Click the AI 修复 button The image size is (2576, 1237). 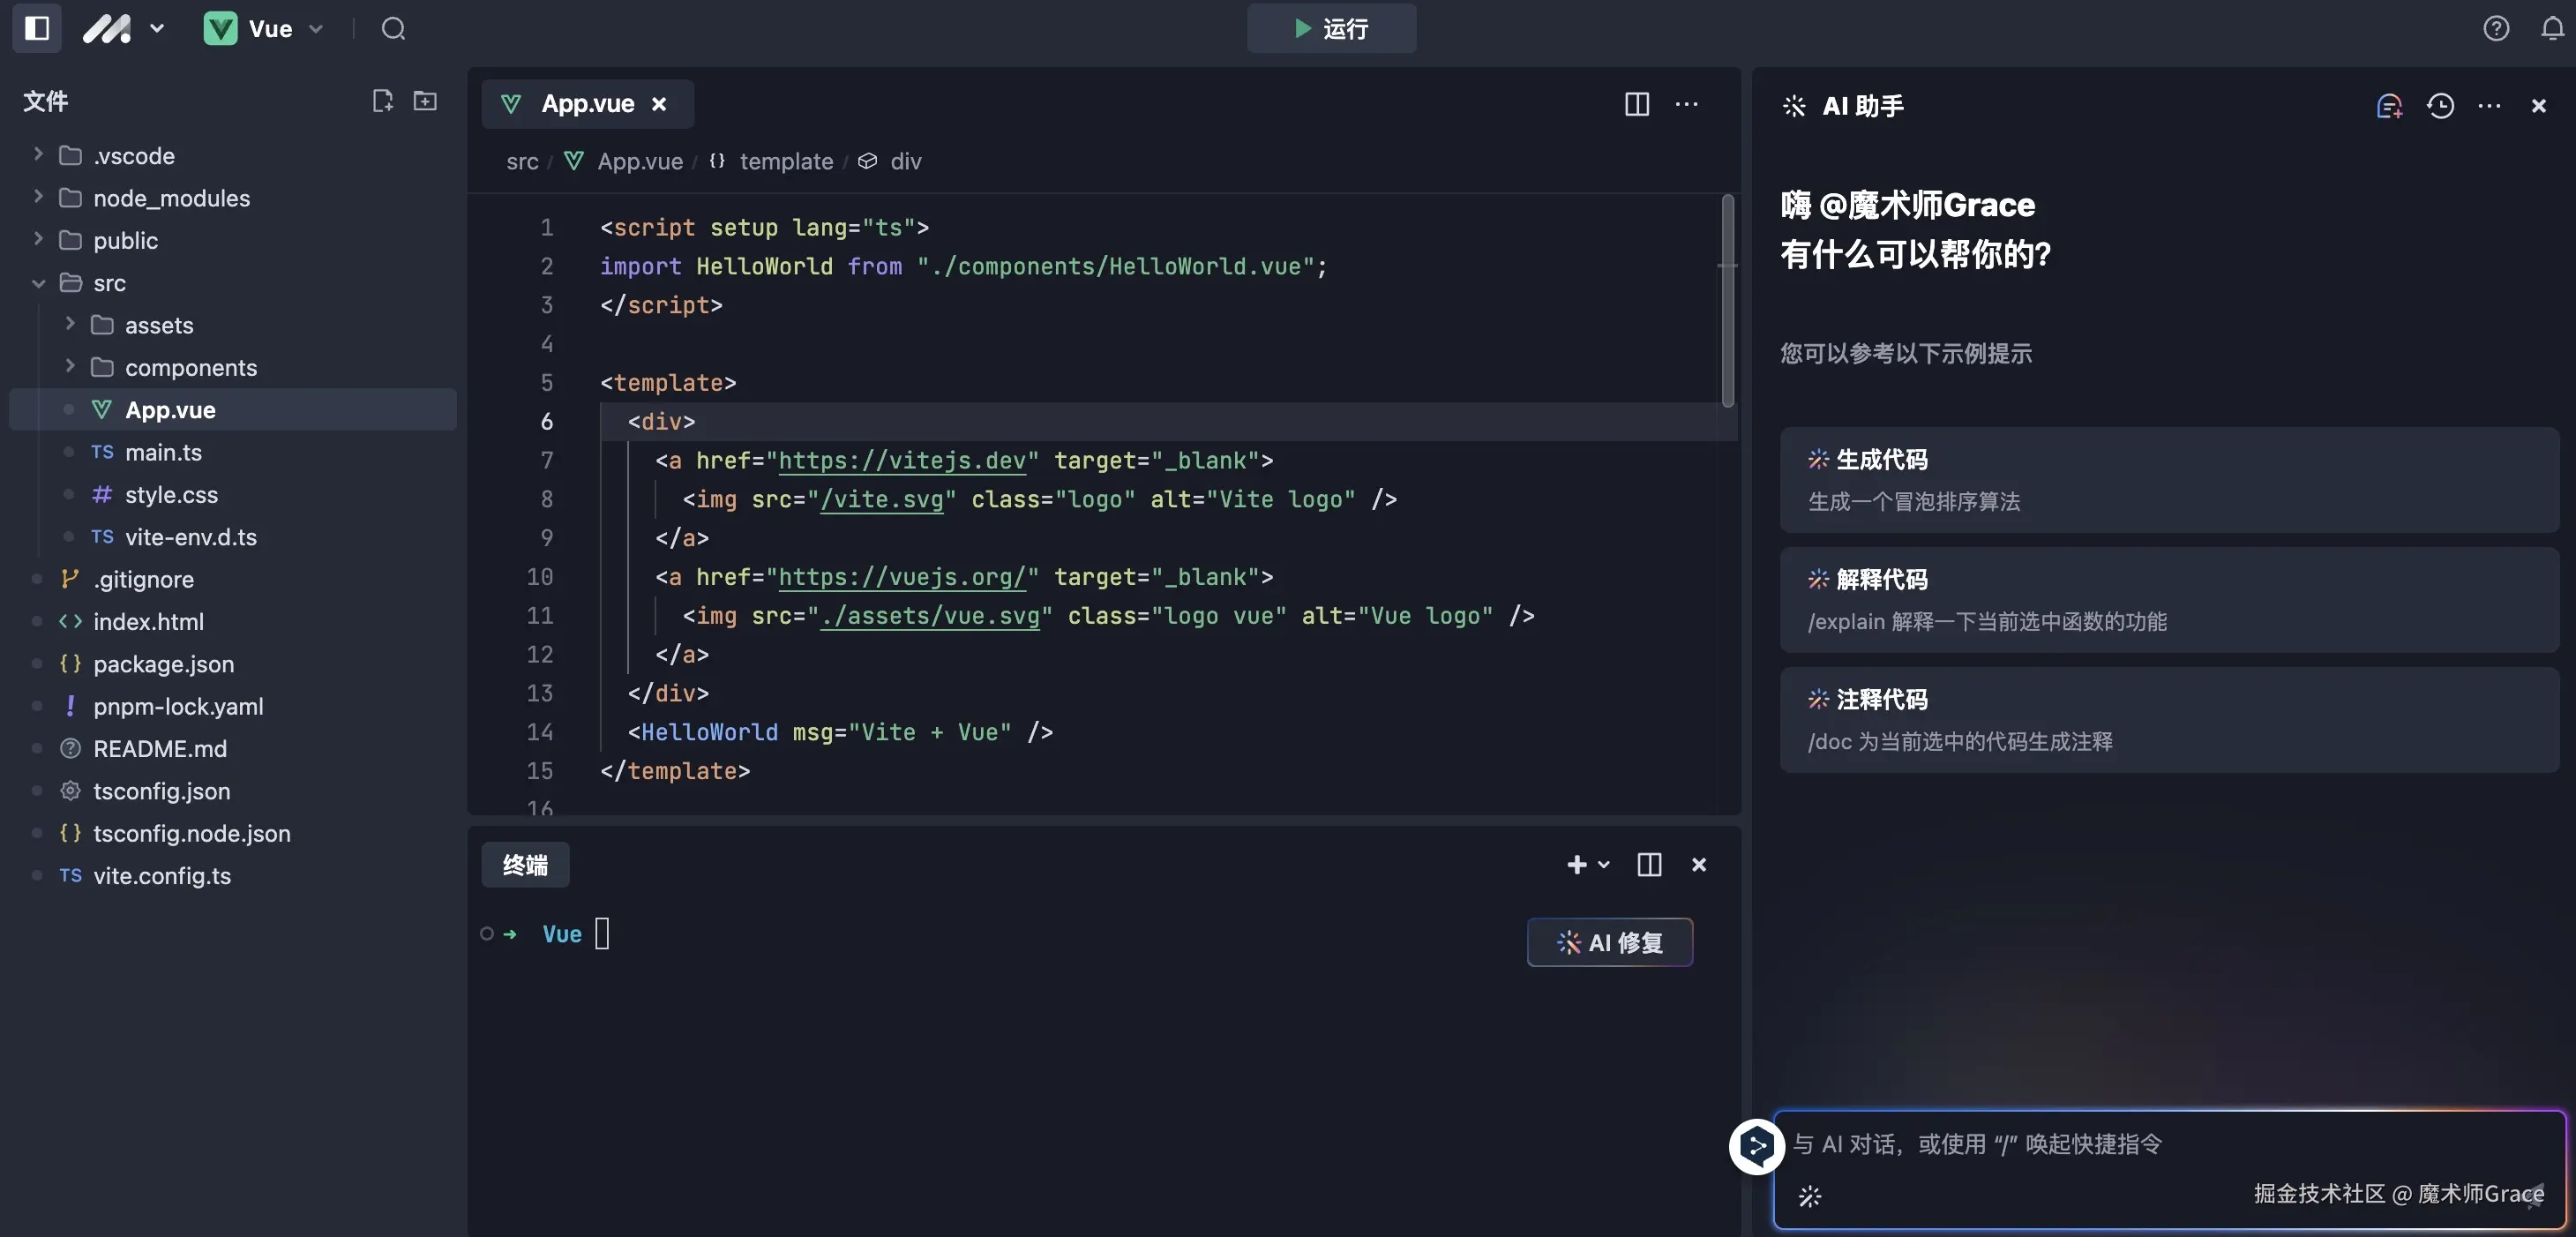pyautogui.click(x=1609, y=942)
